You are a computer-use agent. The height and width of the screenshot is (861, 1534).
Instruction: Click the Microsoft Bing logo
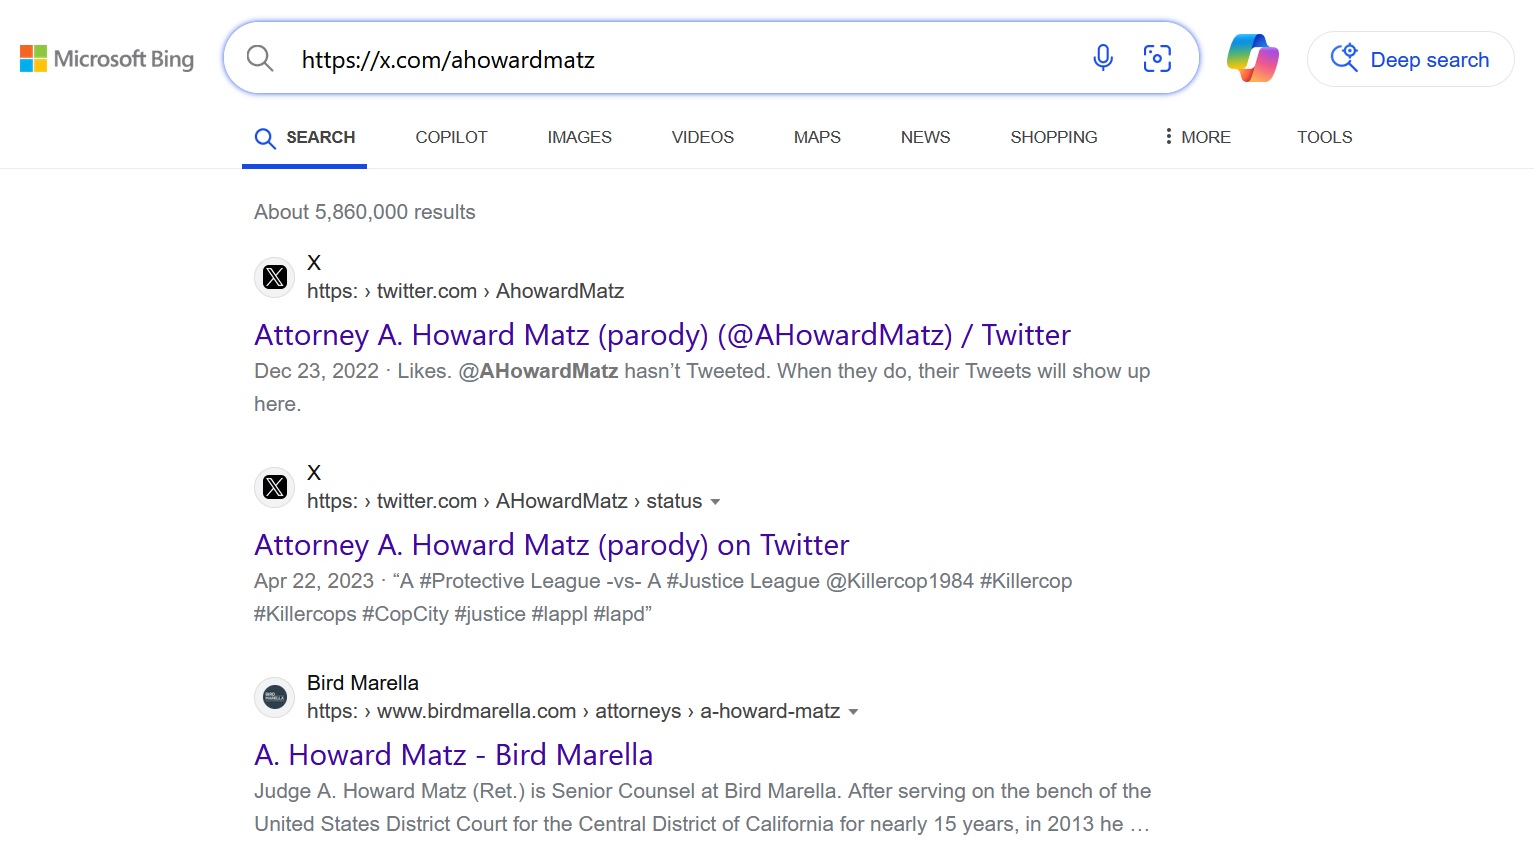(x=107, y=59)
